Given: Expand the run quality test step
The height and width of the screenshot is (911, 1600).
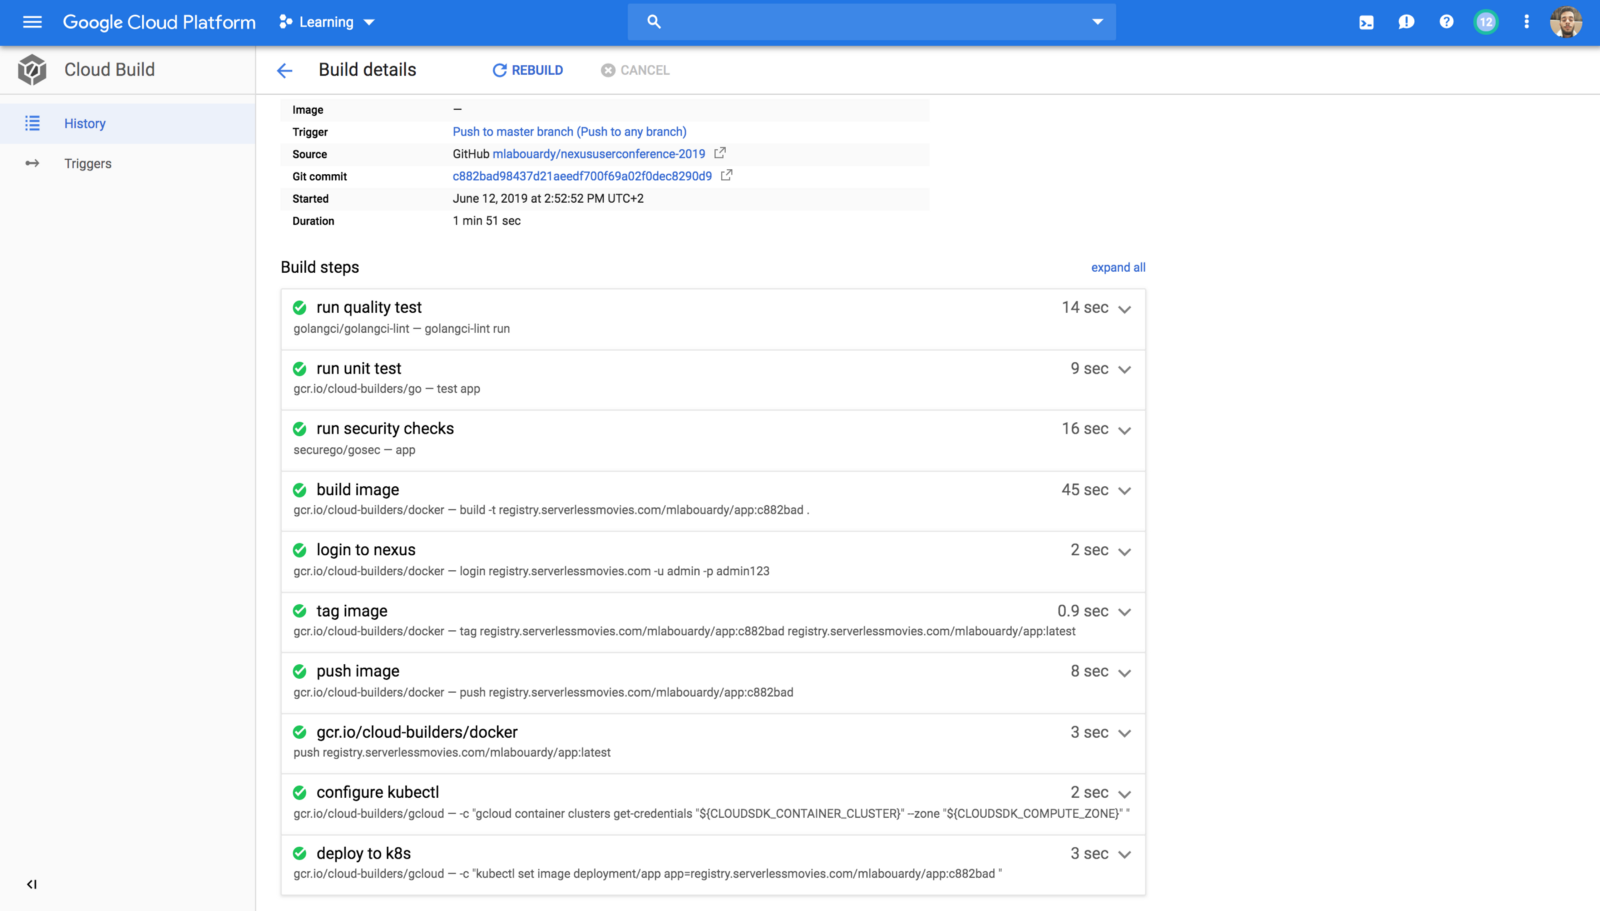Looking at the screenshot, I should (1125, 309).
